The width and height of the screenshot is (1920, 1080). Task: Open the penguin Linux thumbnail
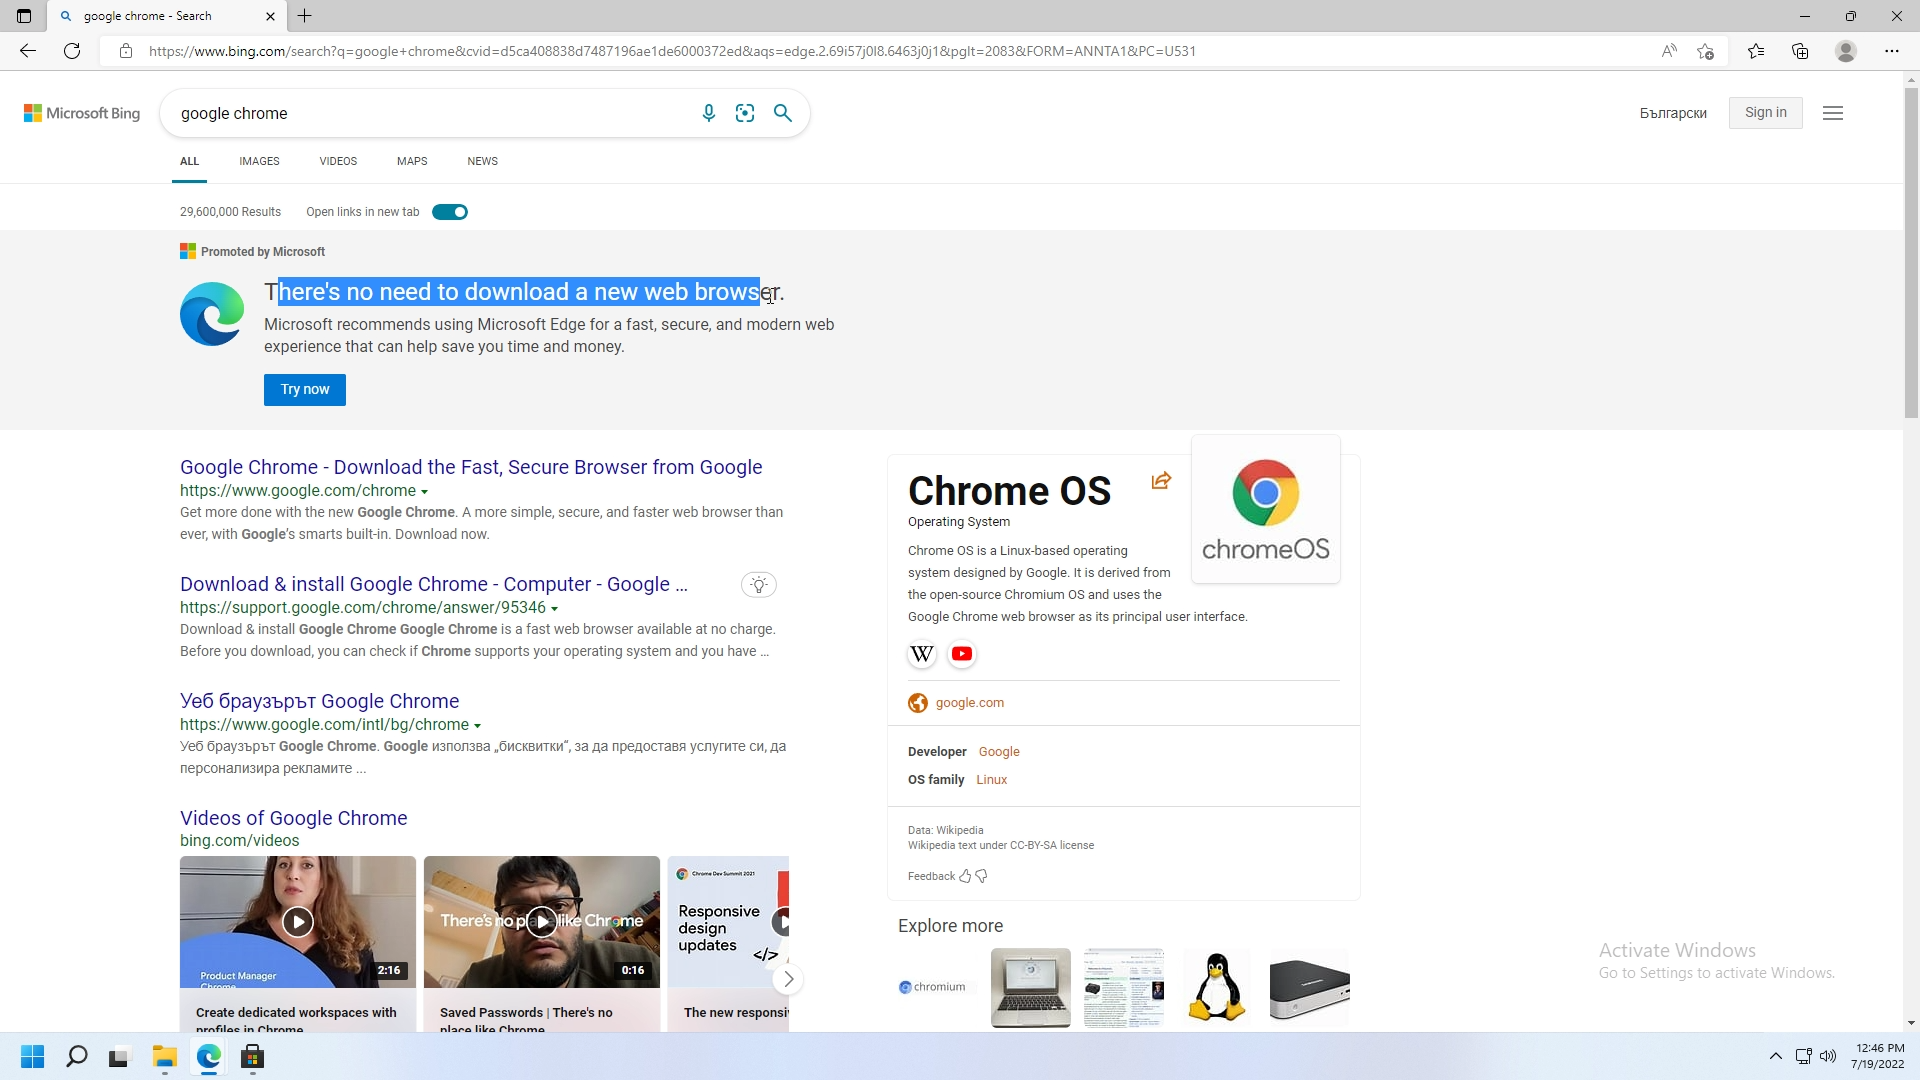coord(1217,987)
